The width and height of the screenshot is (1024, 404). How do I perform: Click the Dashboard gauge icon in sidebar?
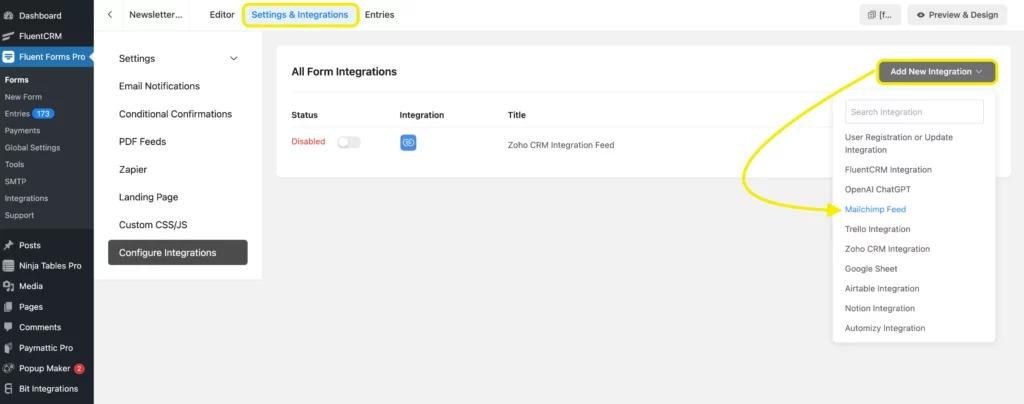[x=8, y=15]
